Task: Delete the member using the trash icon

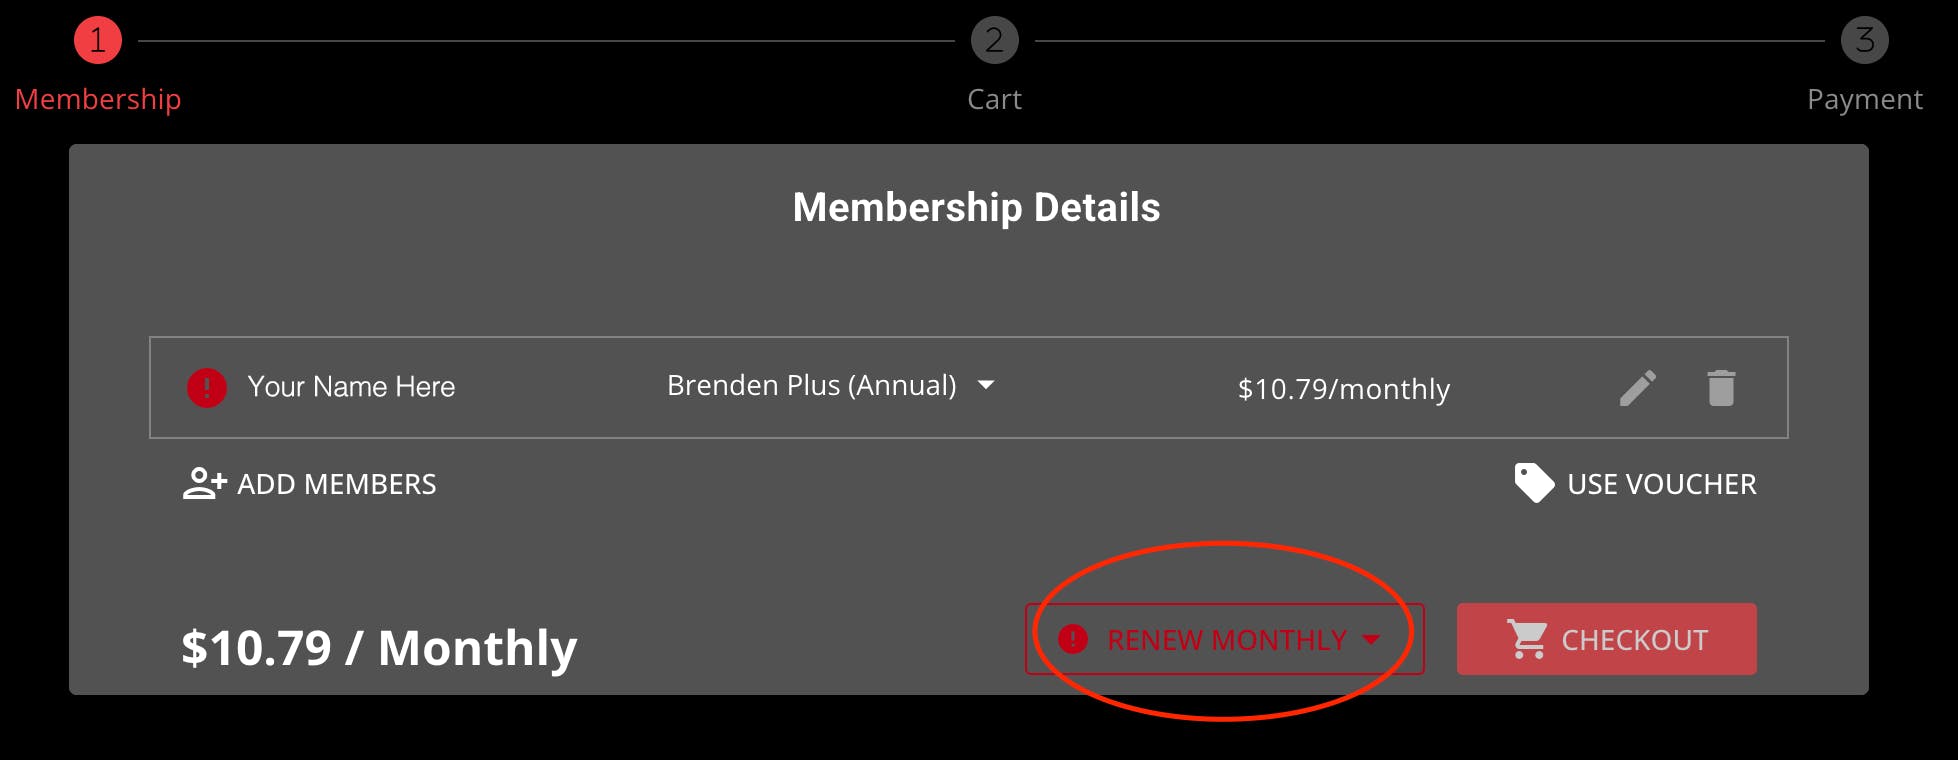Action: pos(1721,388)
